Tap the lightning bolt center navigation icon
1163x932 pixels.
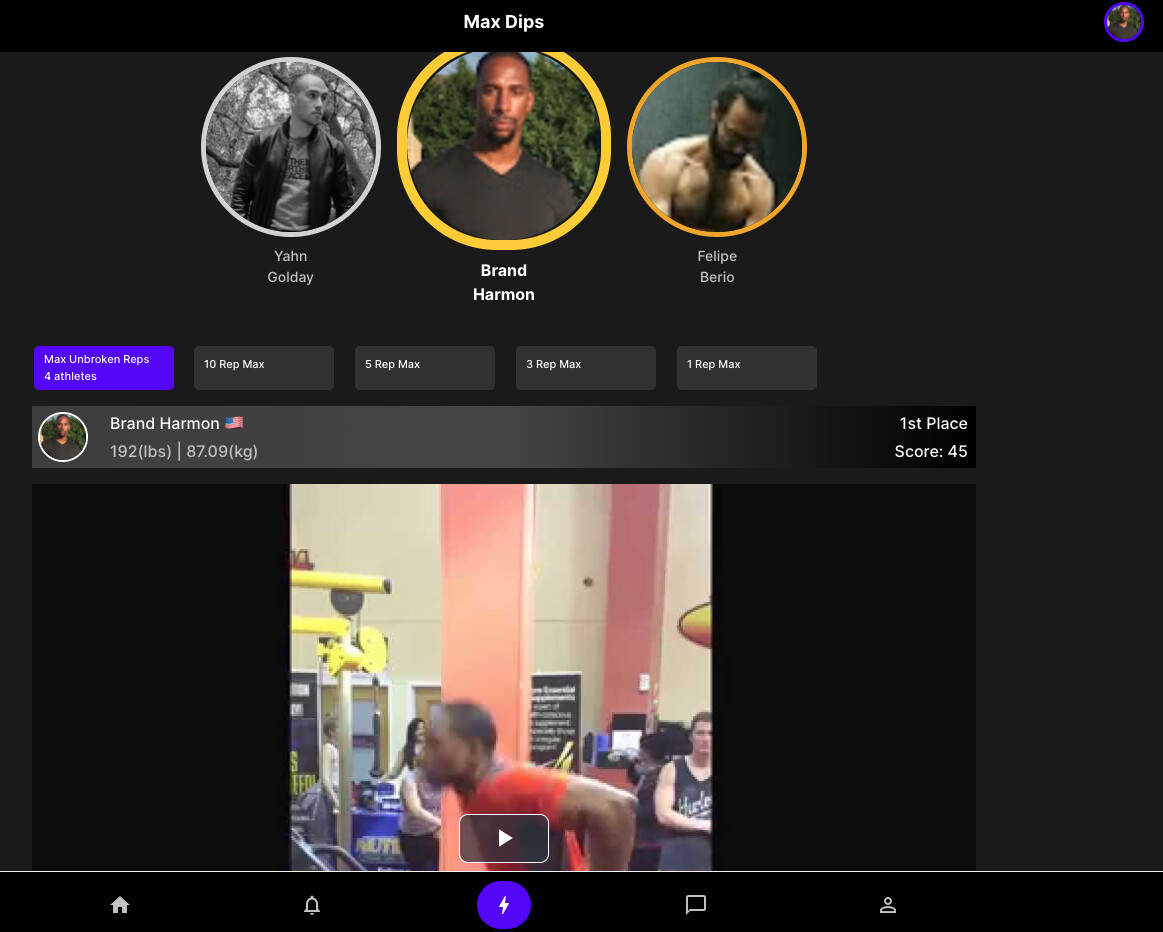[504, 904]
